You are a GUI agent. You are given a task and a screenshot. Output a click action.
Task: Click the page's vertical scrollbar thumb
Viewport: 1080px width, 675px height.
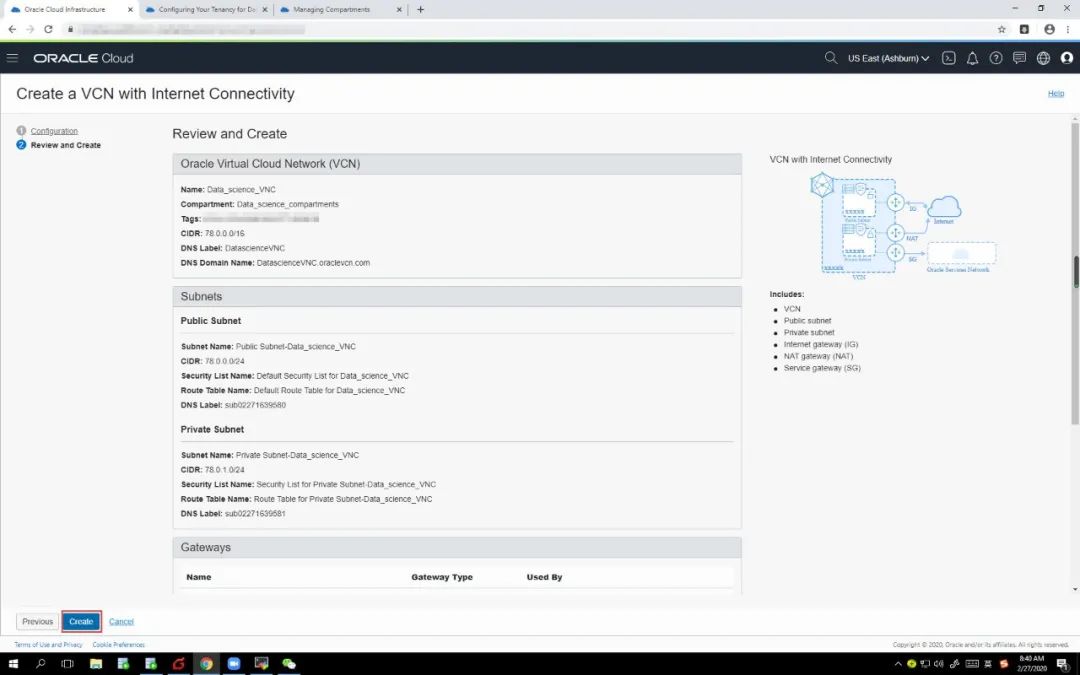coord(1075,270)
